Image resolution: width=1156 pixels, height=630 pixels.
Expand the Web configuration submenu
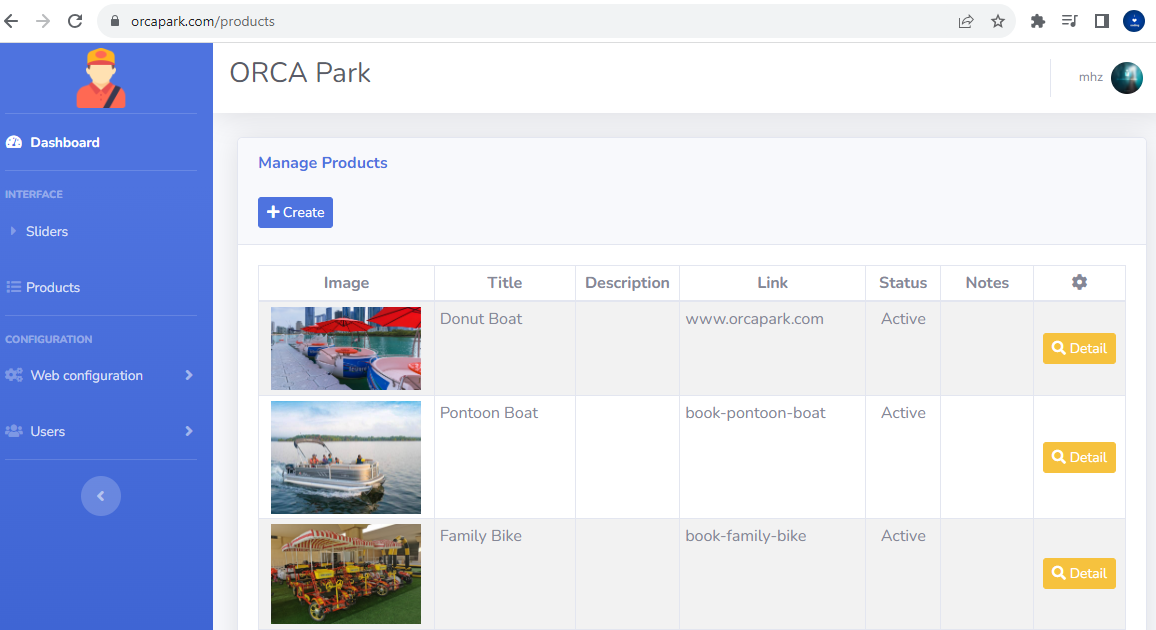tap(188, 376)
